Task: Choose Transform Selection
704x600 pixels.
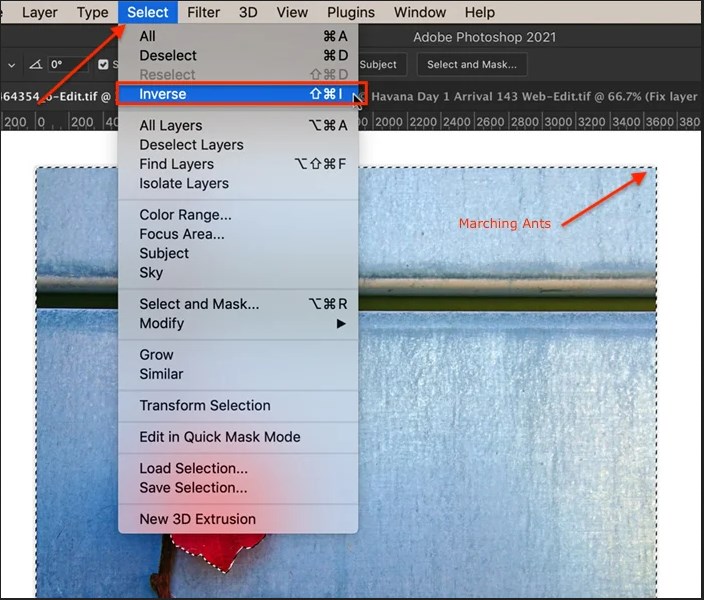Action: coord(238,406)
